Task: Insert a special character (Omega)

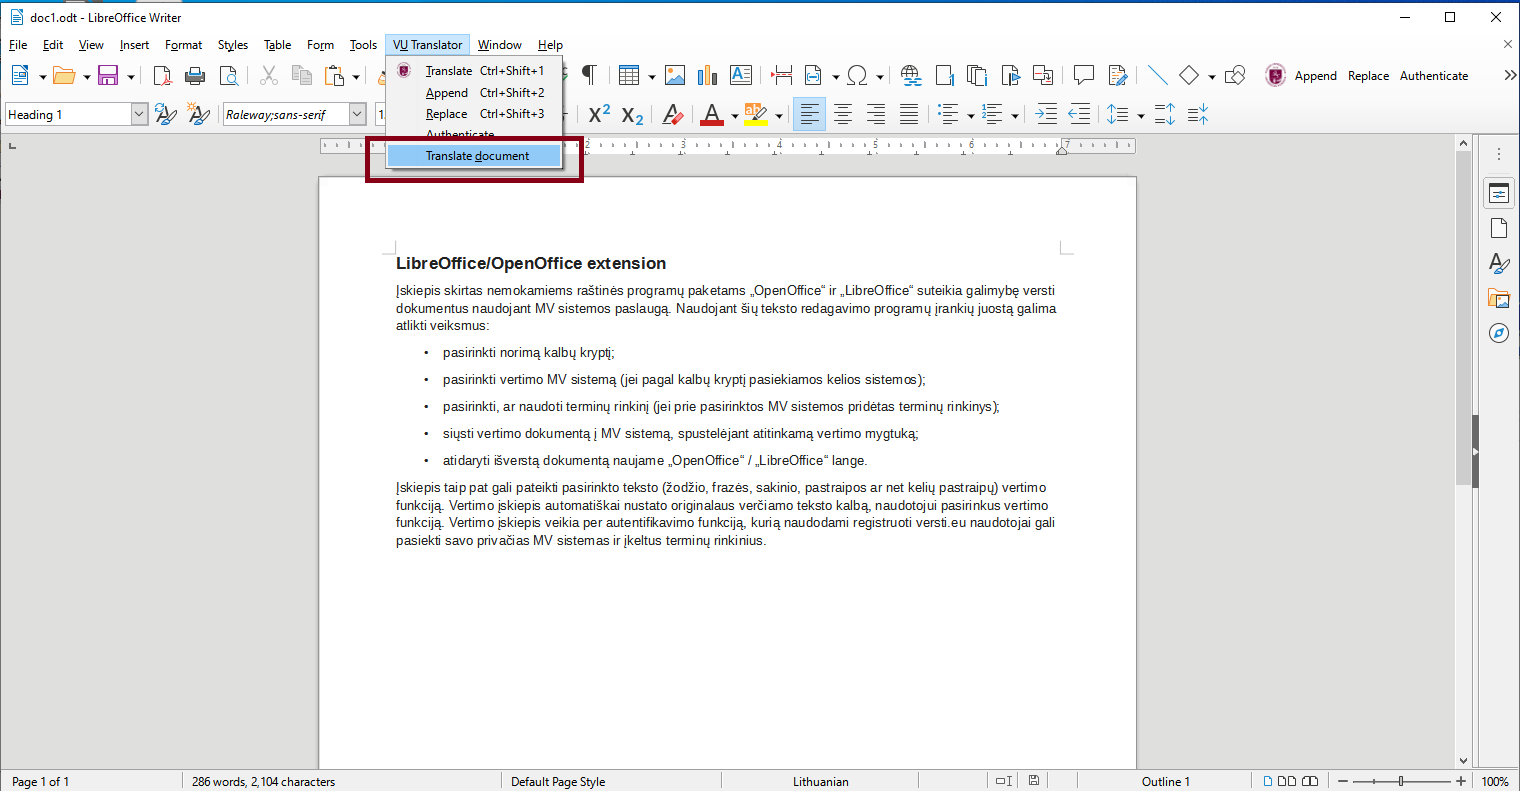Action: (x=857, y=76)
